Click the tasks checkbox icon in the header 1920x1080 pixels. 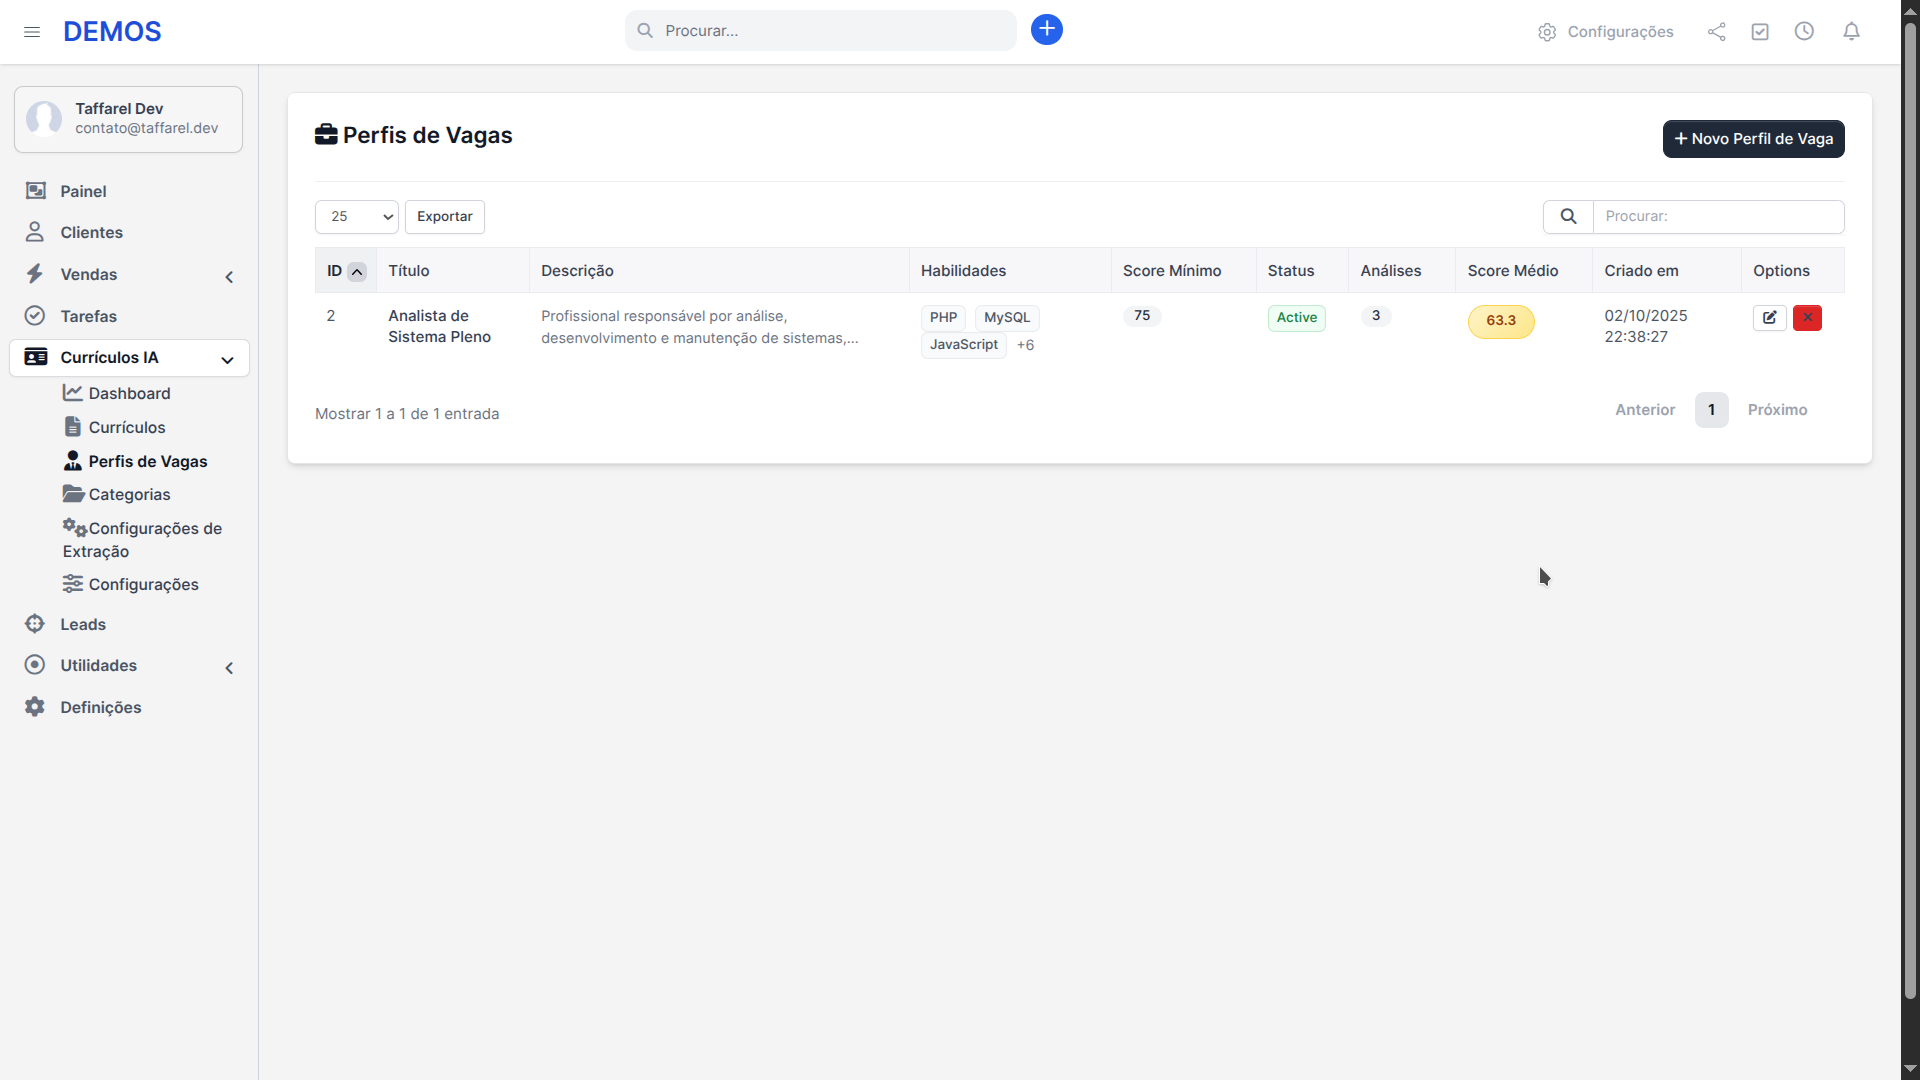point(1761,31)
